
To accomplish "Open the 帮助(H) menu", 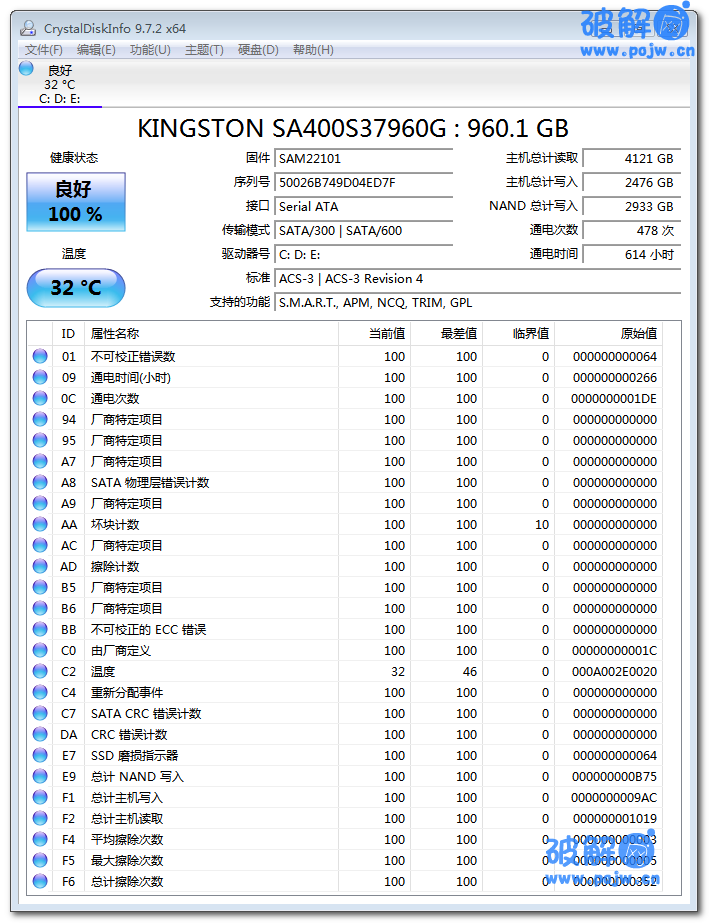I will coord(313,50).
